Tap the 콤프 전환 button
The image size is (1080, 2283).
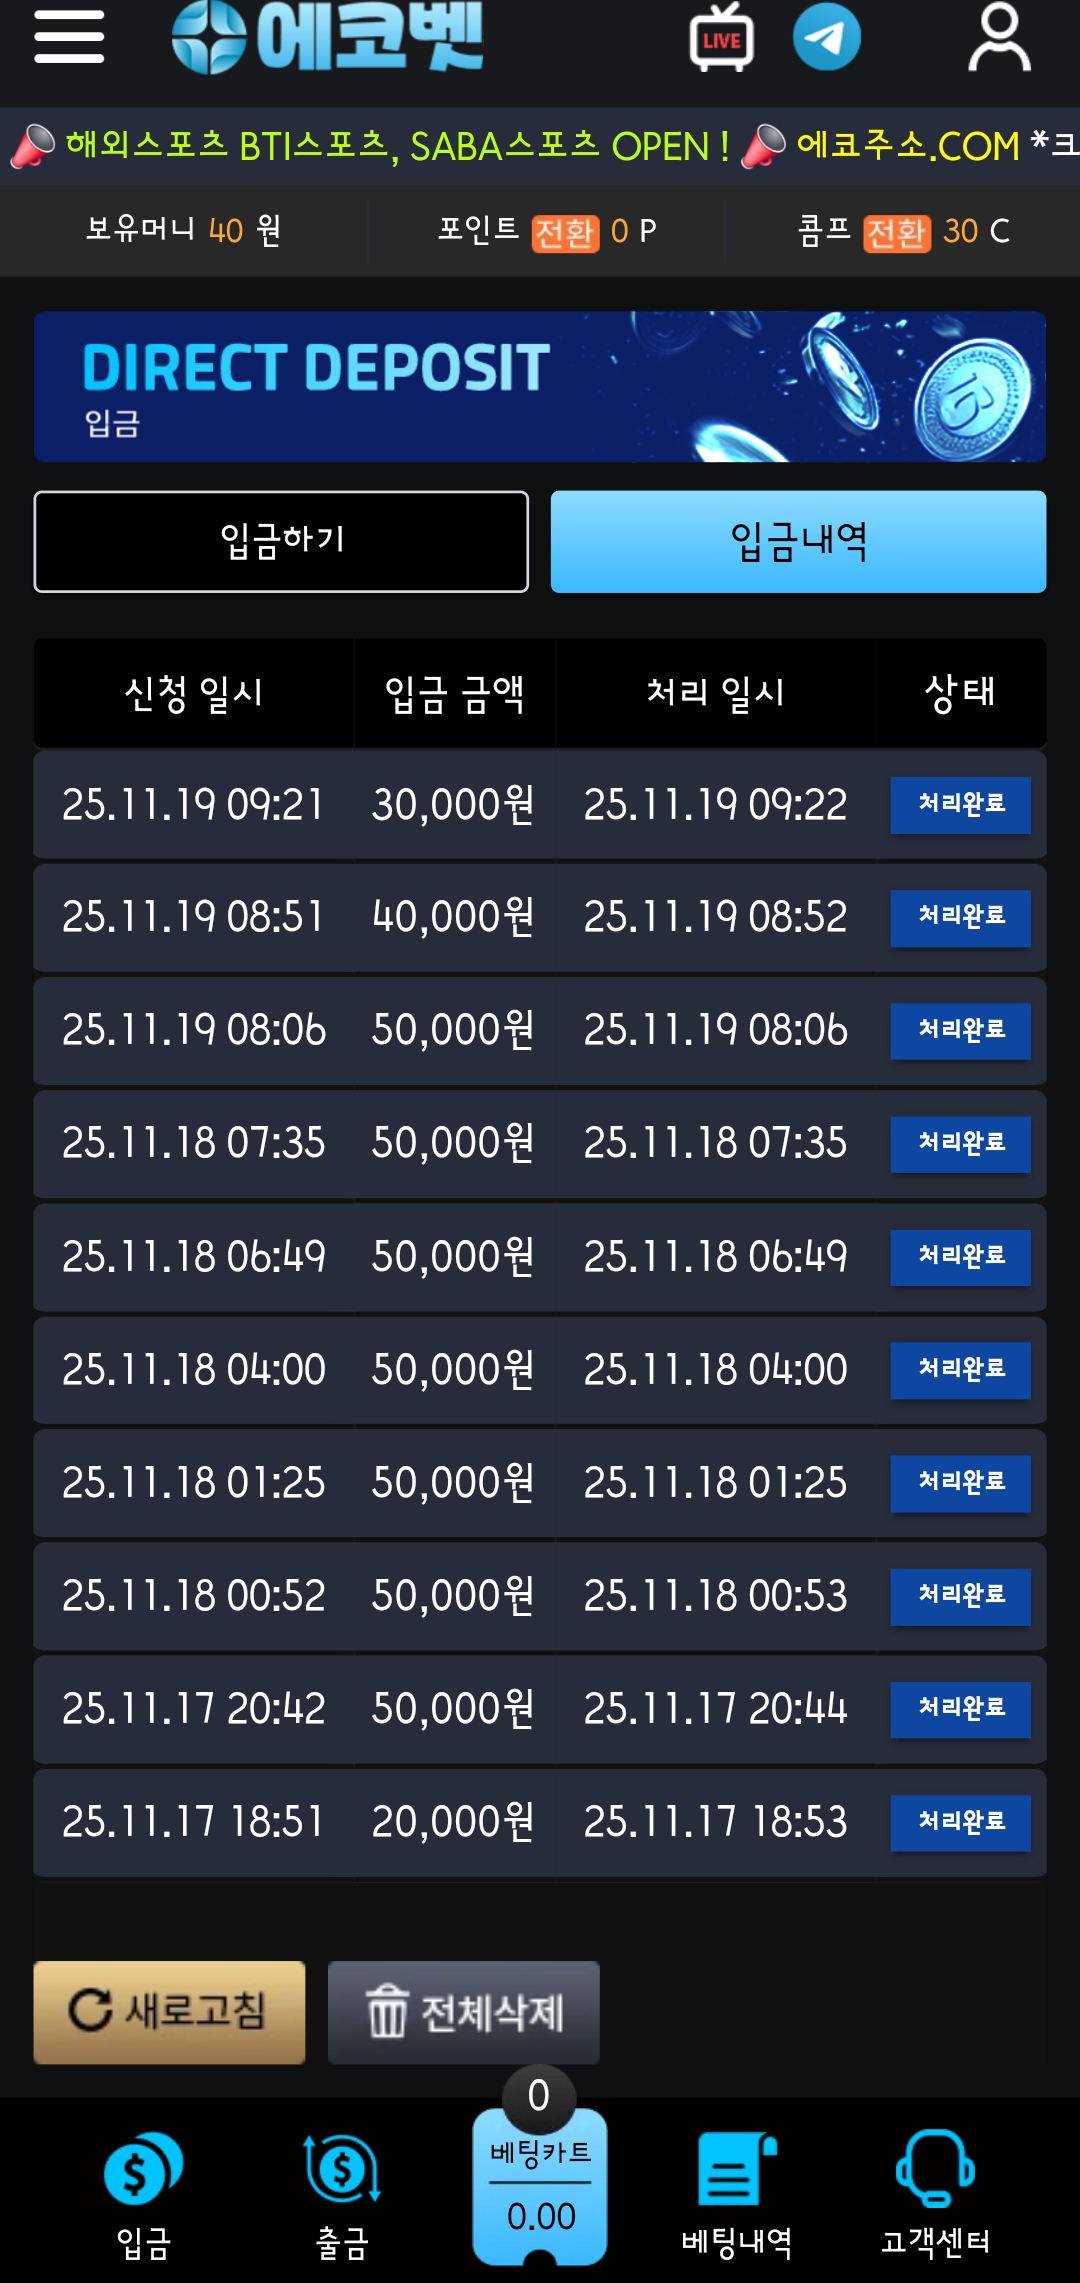point(896,233)
